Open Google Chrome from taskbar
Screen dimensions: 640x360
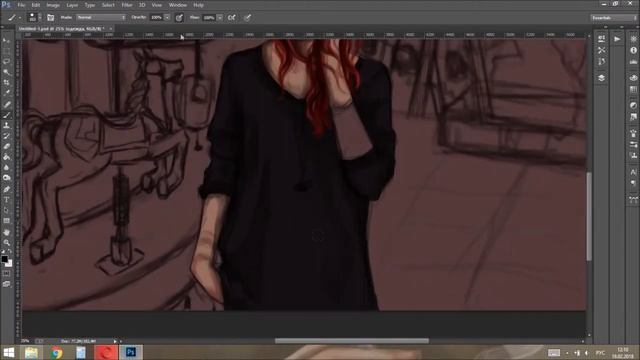pyautogui.click(x=57, y=352)
